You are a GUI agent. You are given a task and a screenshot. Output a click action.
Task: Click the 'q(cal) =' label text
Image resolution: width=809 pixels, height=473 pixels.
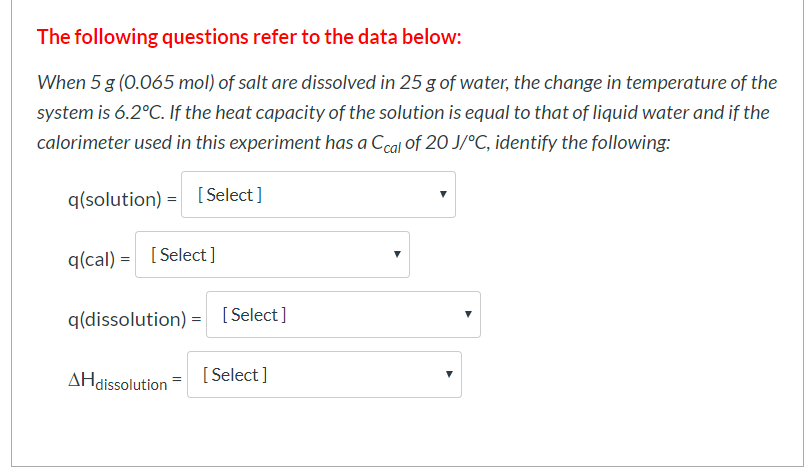pyautogui.click(x=99, y=258)
